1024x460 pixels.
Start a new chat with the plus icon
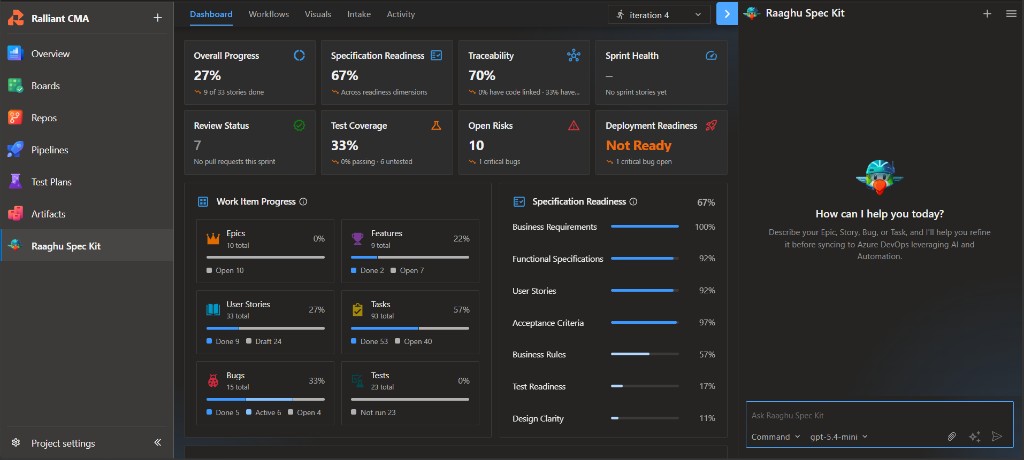point(987,13)
